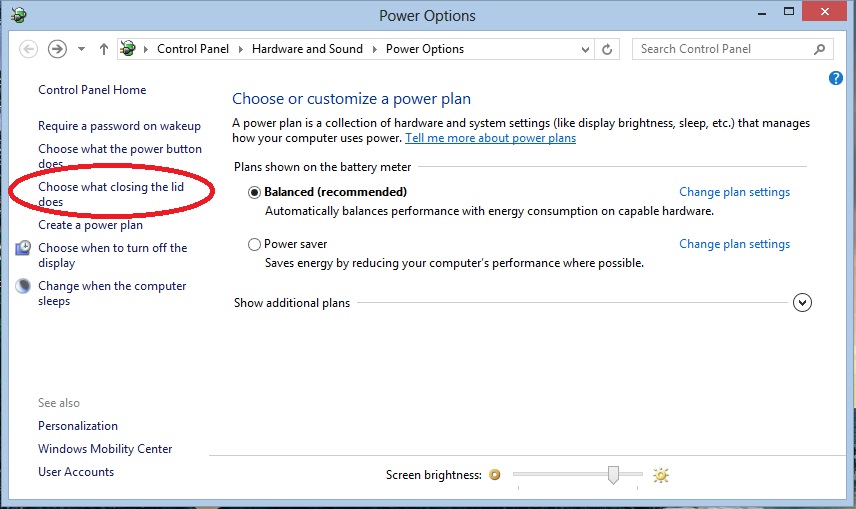Screen dimensions: 856x509
Task: Click the low brightness icon
Action: point(495,475)
